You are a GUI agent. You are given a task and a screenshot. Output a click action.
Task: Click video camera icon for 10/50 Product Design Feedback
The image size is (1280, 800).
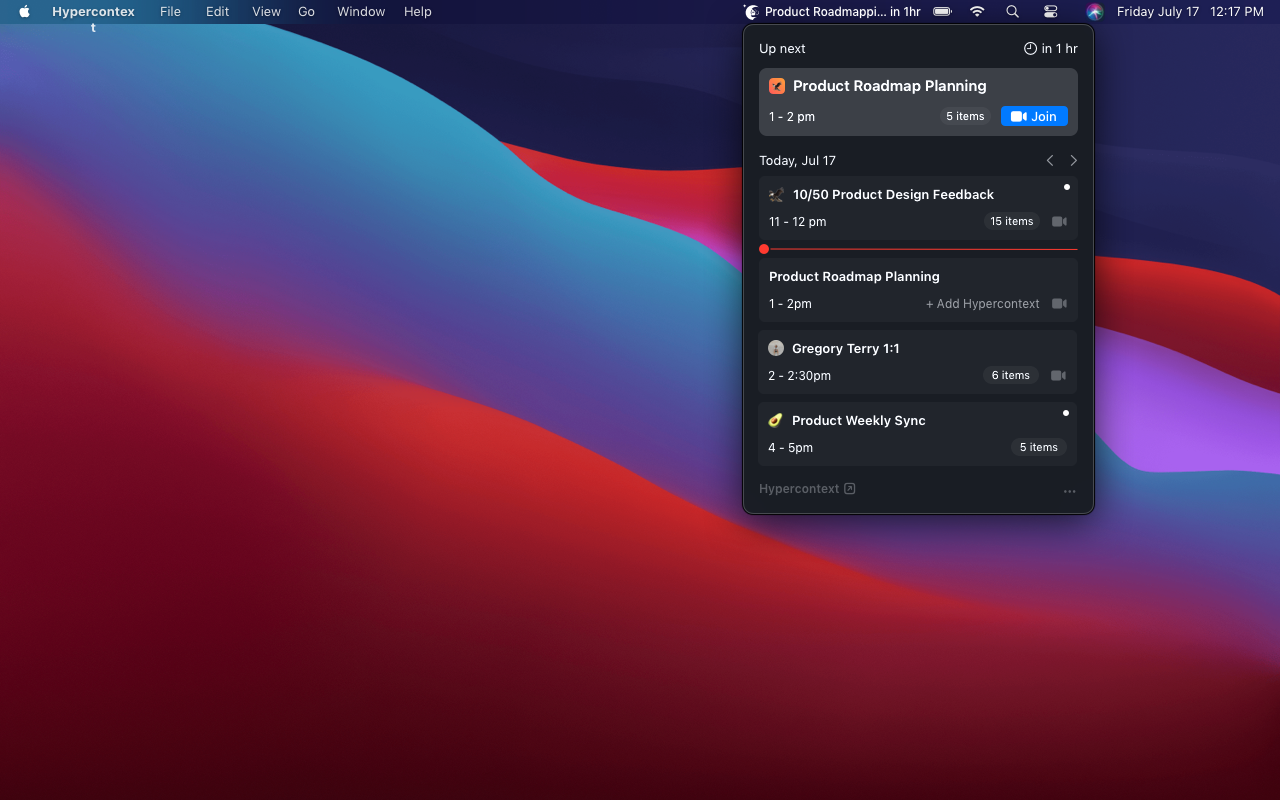click(x=1059, y=222)
